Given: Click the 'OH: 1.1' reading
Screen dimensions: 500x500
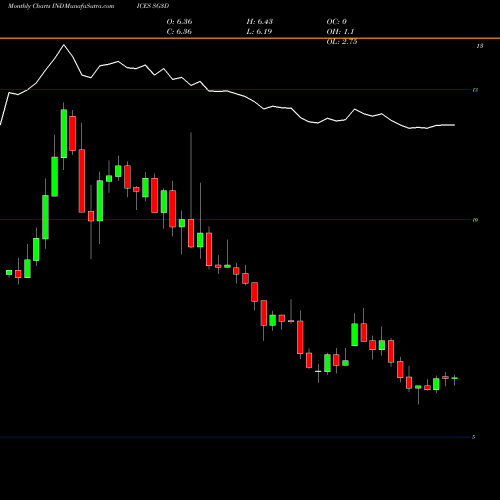Looking at the screenshot, I should (340, 32).
